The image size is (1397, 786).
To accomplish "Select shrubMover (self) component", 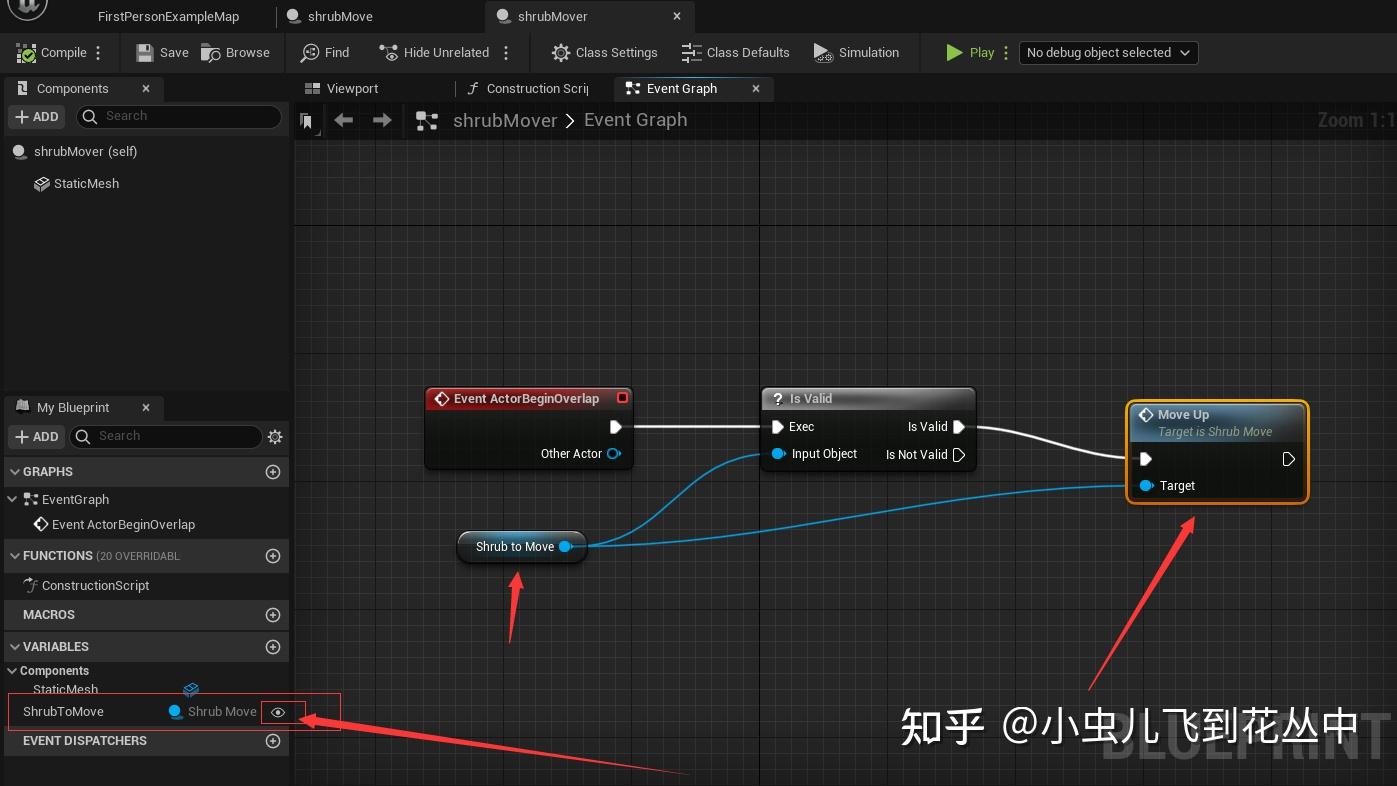I will [x=76, y=152].
